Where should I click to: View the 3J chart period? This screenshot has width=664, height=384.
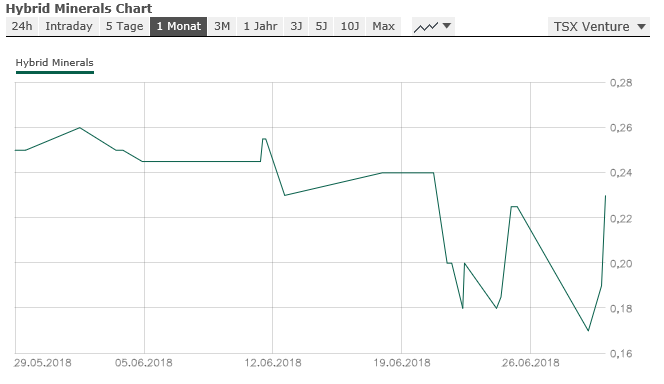point(296,26)
